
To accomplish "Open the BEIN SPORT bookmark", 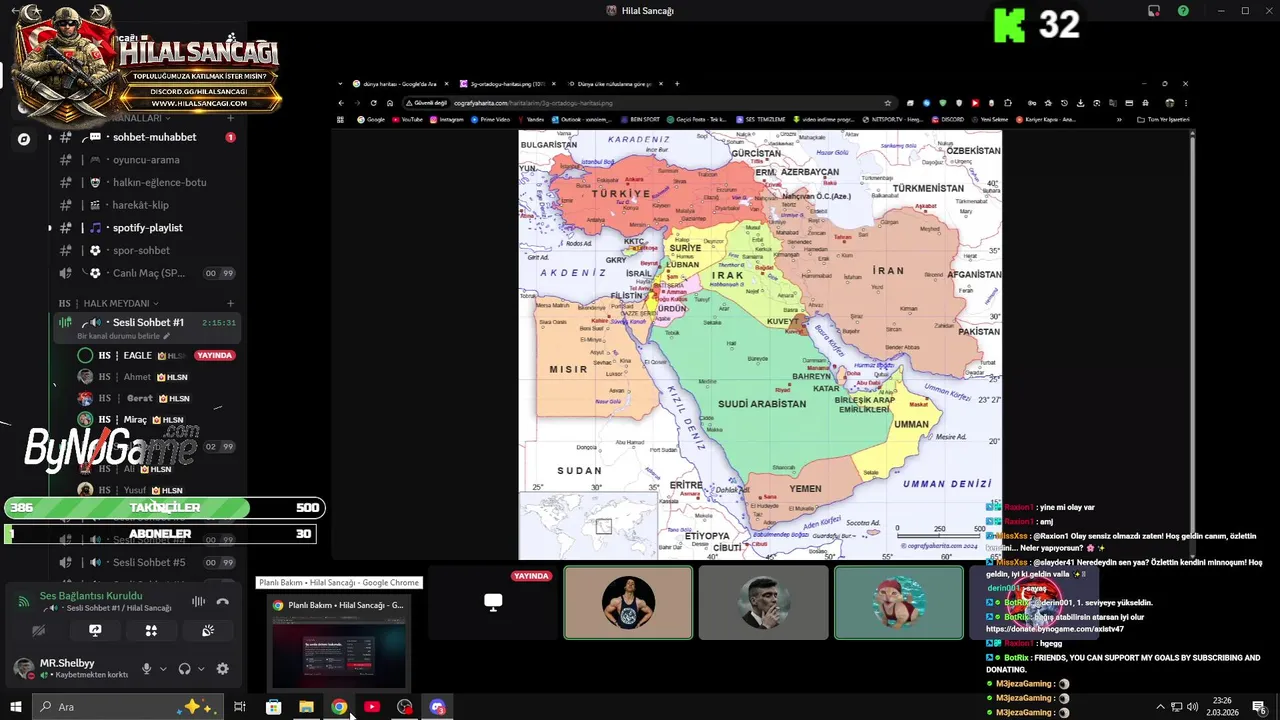I will pos(640,119).
